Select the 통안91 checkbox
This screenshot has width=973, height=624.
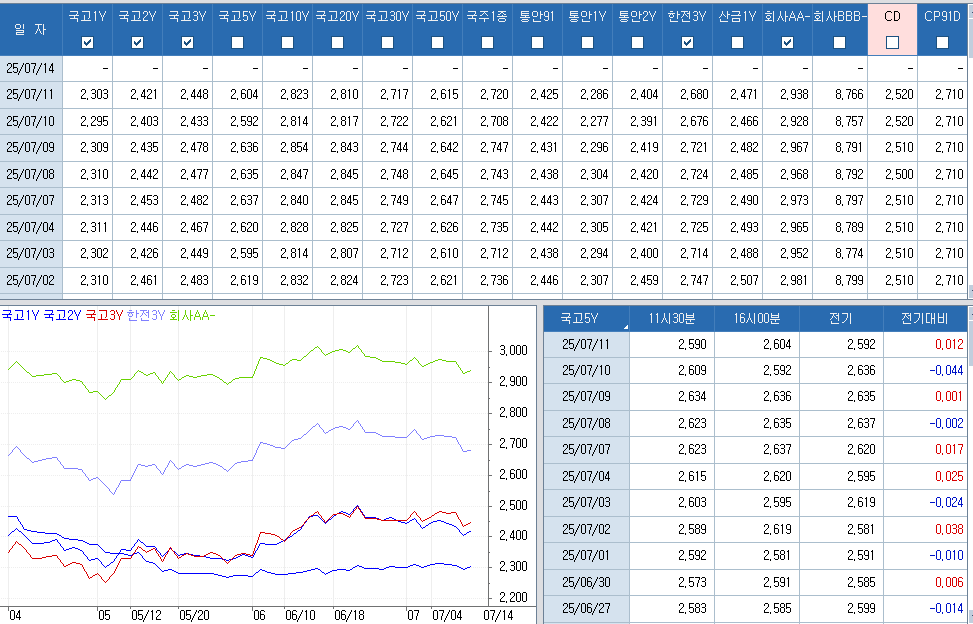[x=537, y=42]
